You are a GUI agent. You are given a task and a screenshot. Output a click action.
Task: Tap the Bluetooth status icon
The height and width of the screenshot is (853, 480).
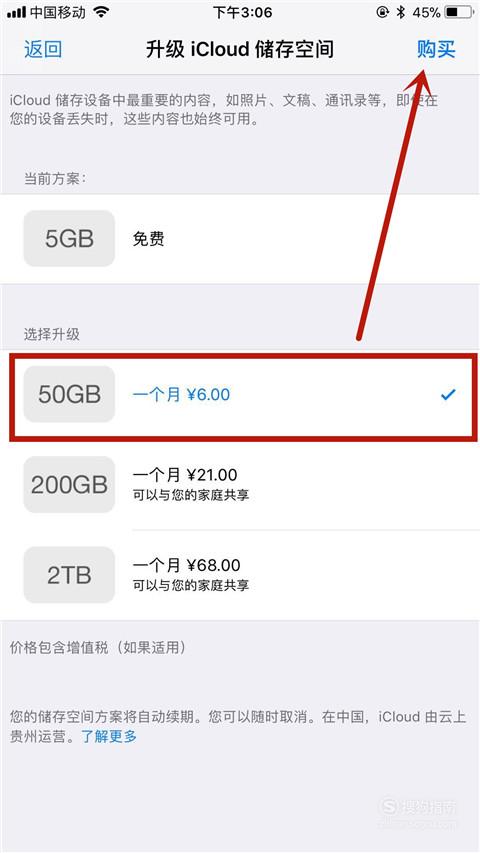click(x=401, y=12)
